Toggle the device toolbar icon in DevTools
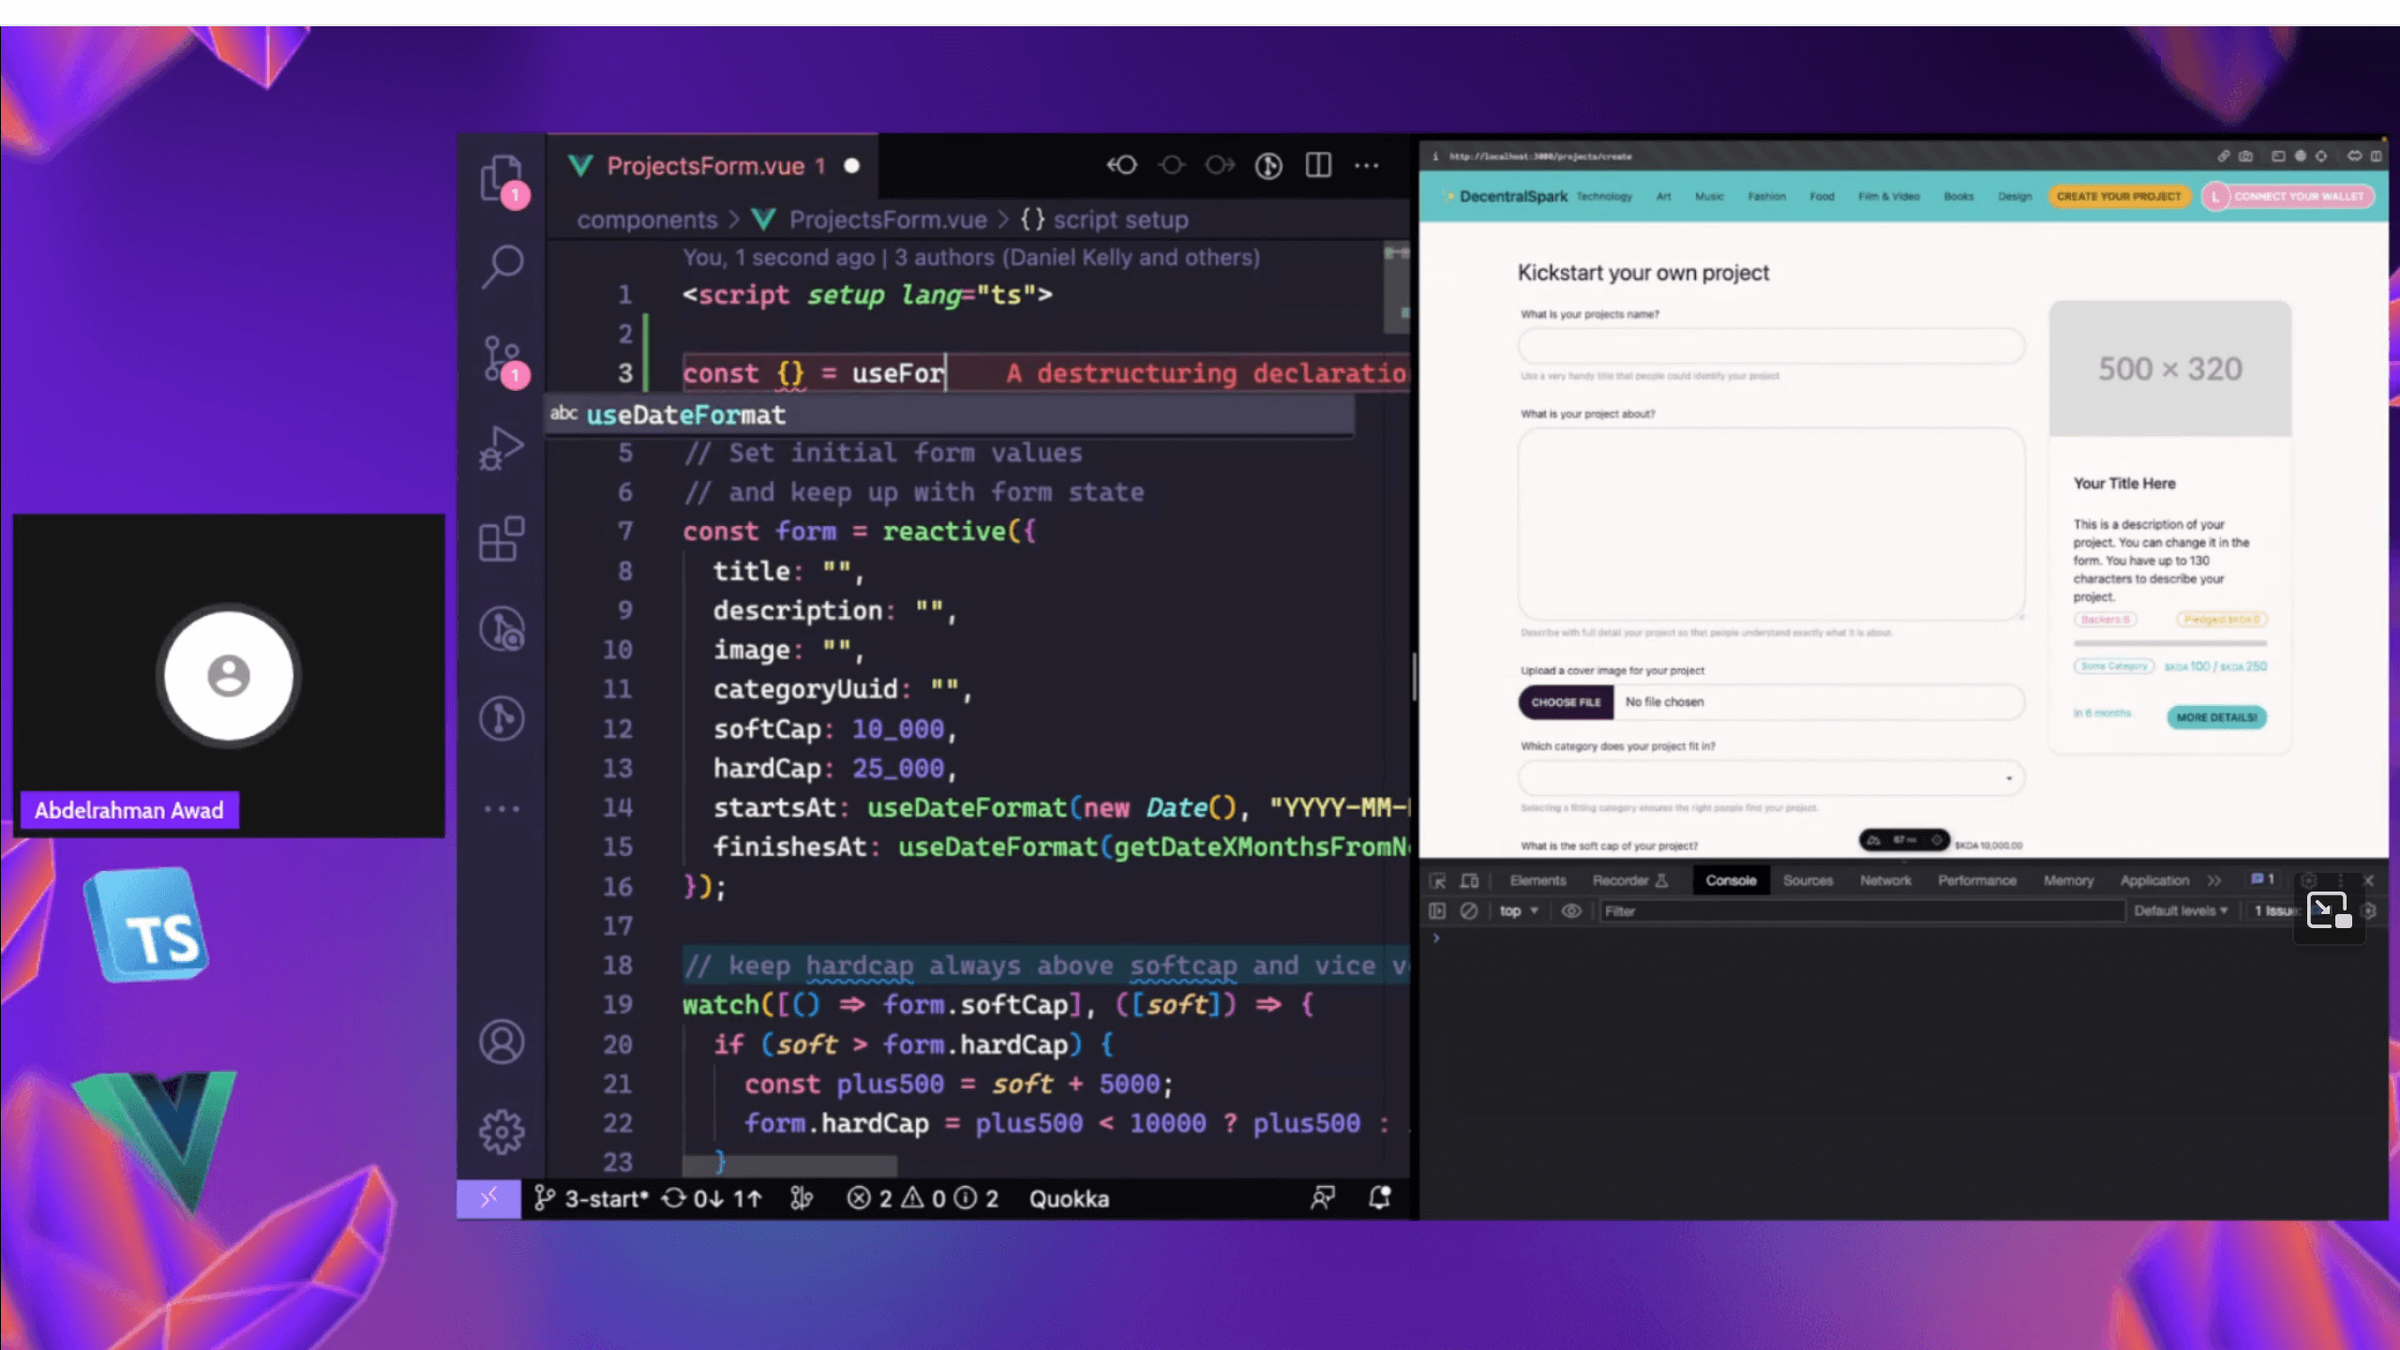2400x1350 pixels. pos(1469,881)
